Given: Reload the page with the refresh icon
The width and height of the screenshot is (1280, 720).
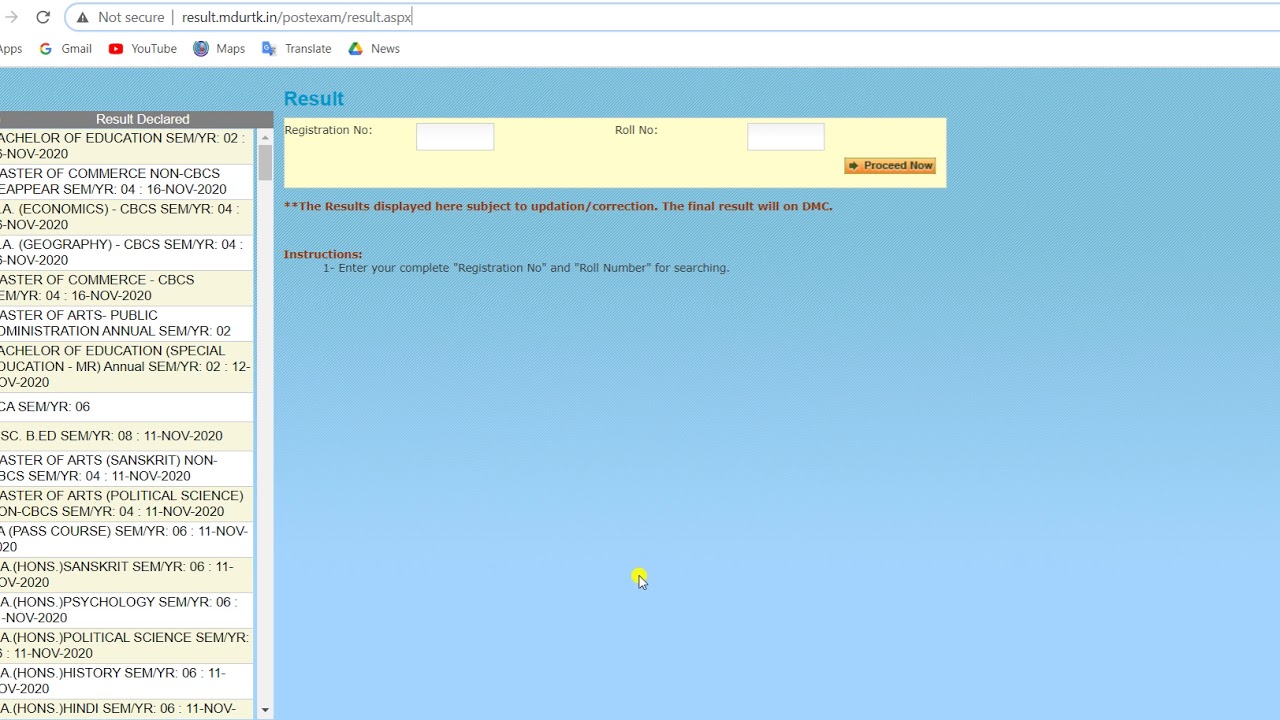Looking at the screenshot, I should (43, 17).
